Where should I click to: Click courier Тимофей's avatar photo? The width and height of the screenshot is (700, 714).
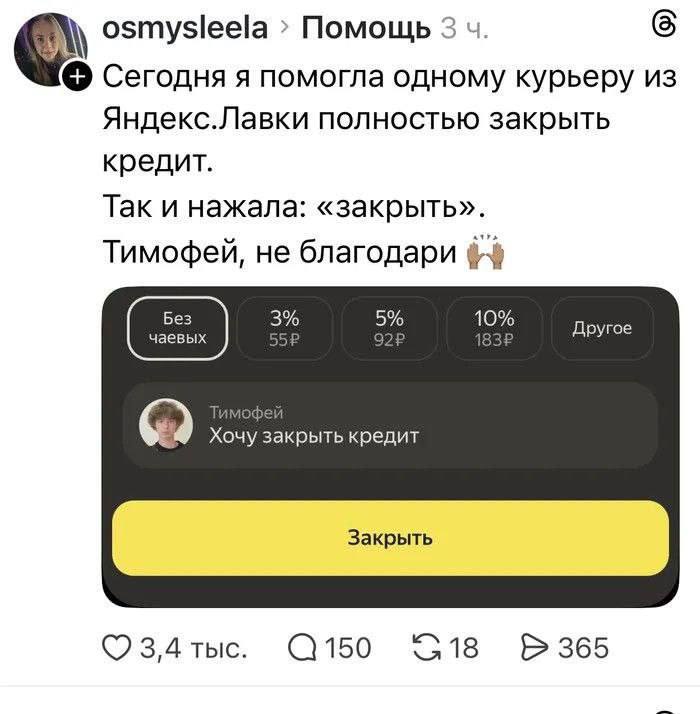166,425
